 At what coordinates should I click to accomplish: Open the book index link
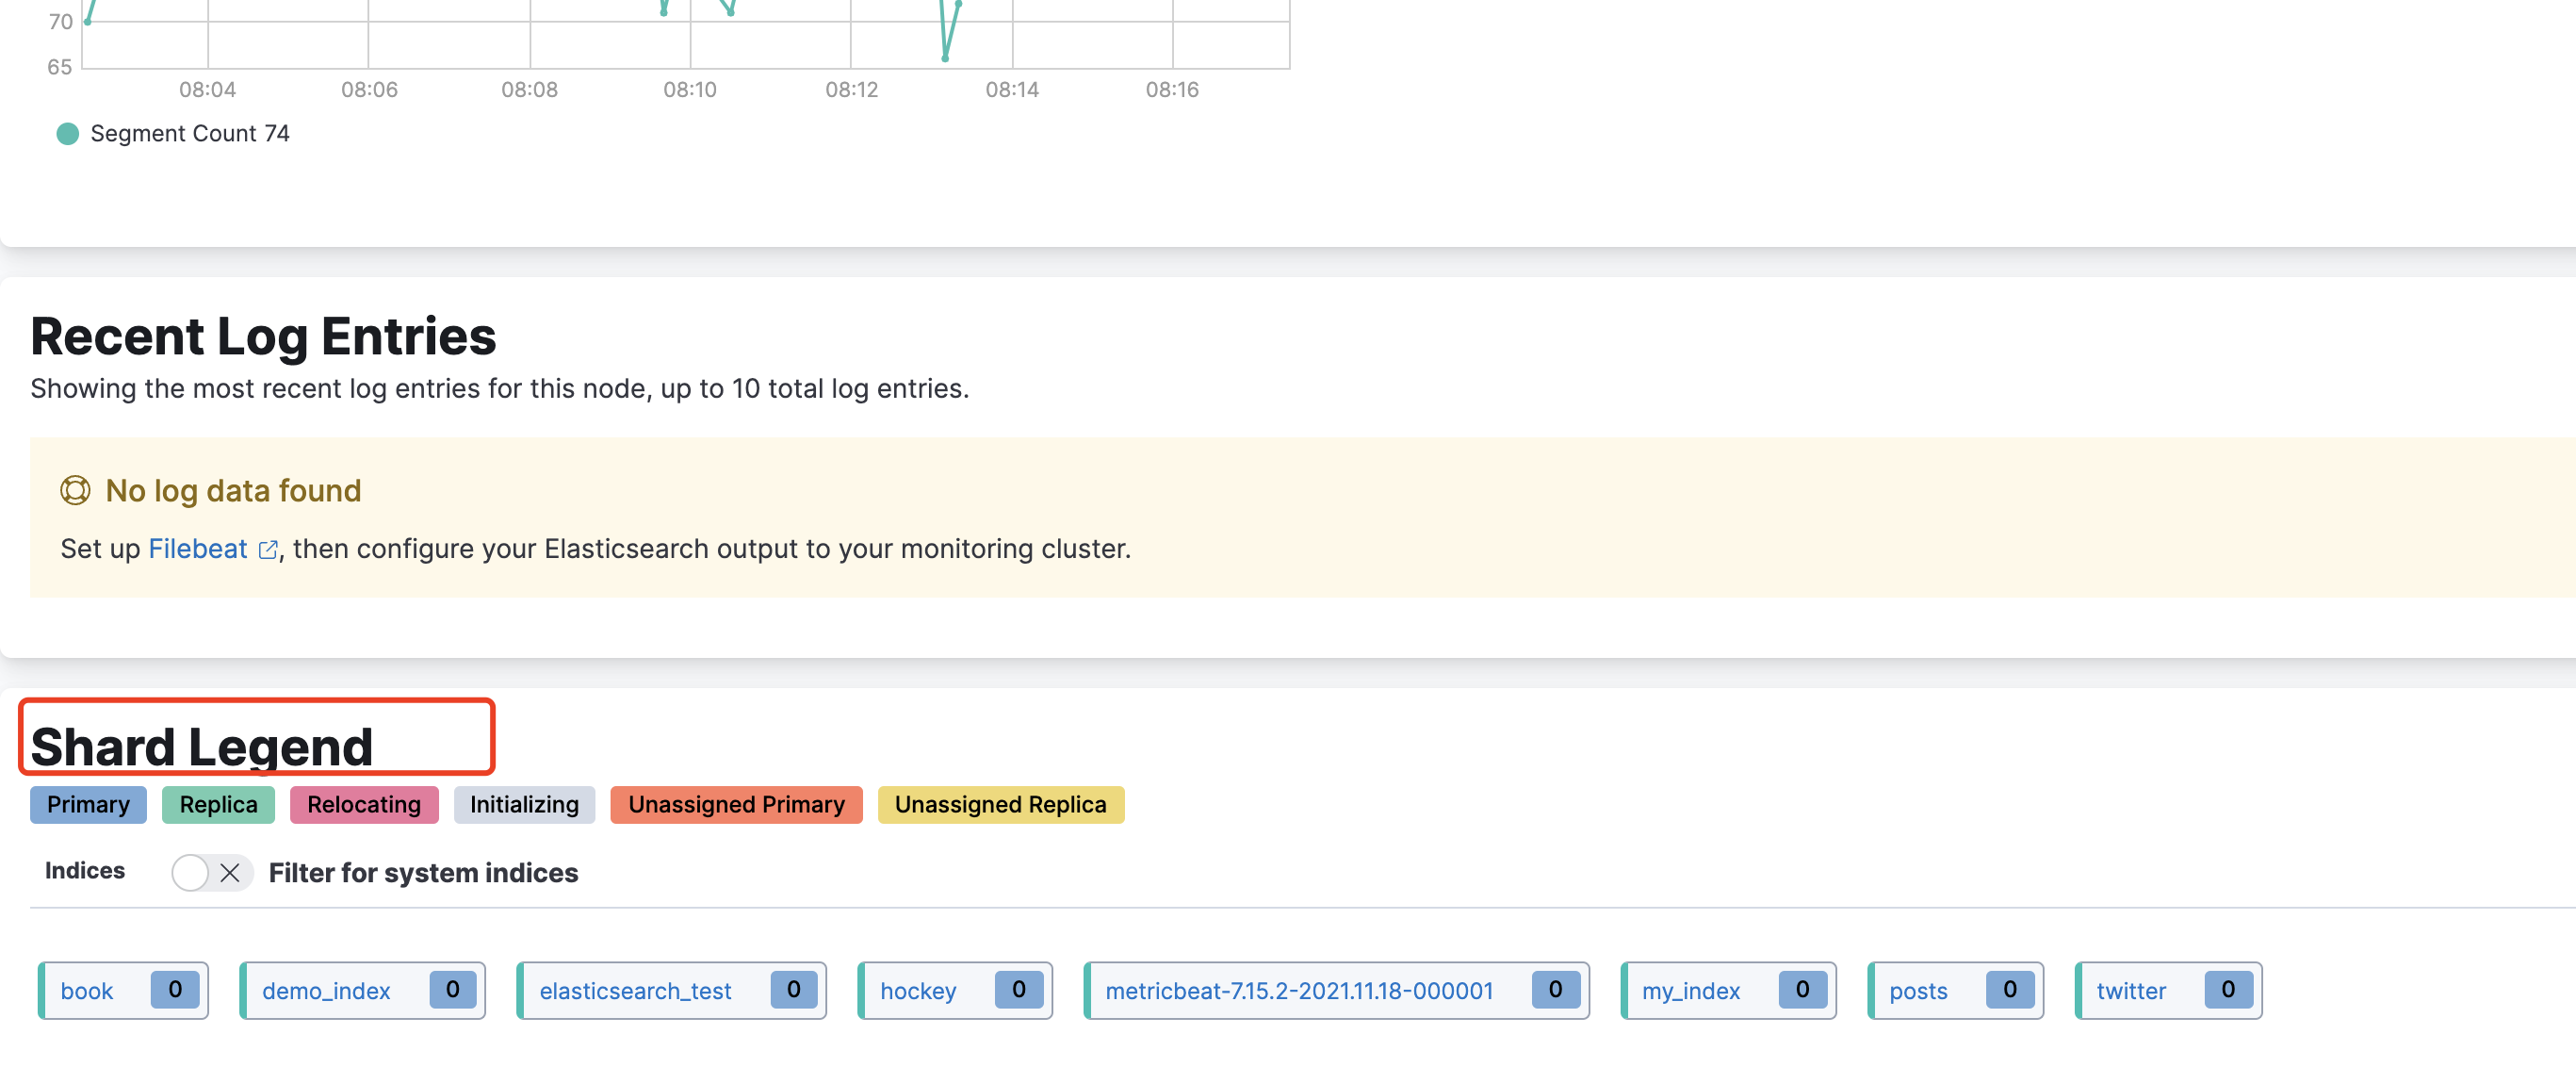(87, 990)
